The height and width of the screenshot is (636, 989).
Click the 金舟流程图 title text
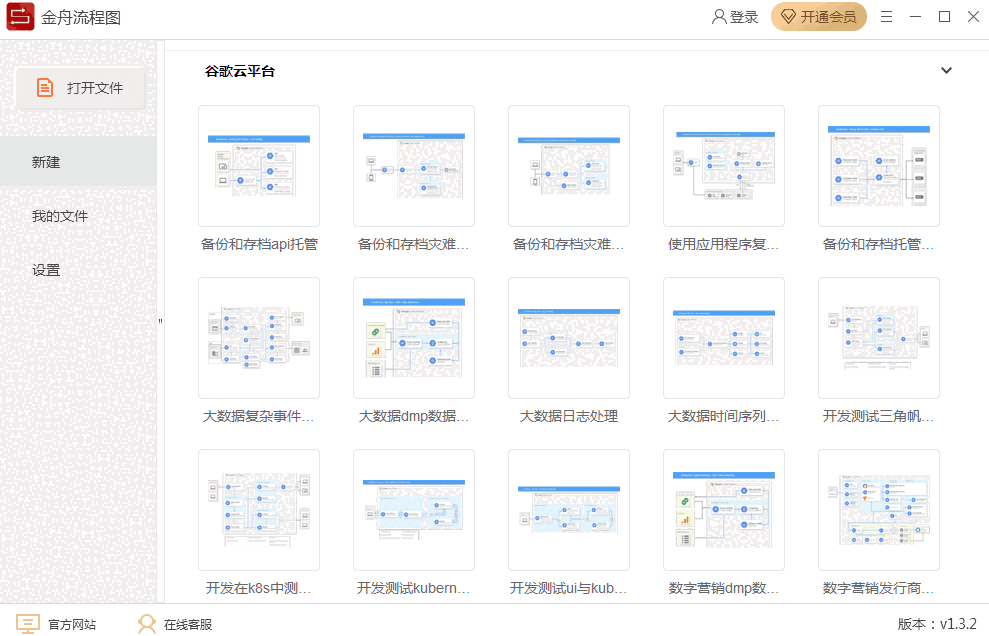point(81,17)
